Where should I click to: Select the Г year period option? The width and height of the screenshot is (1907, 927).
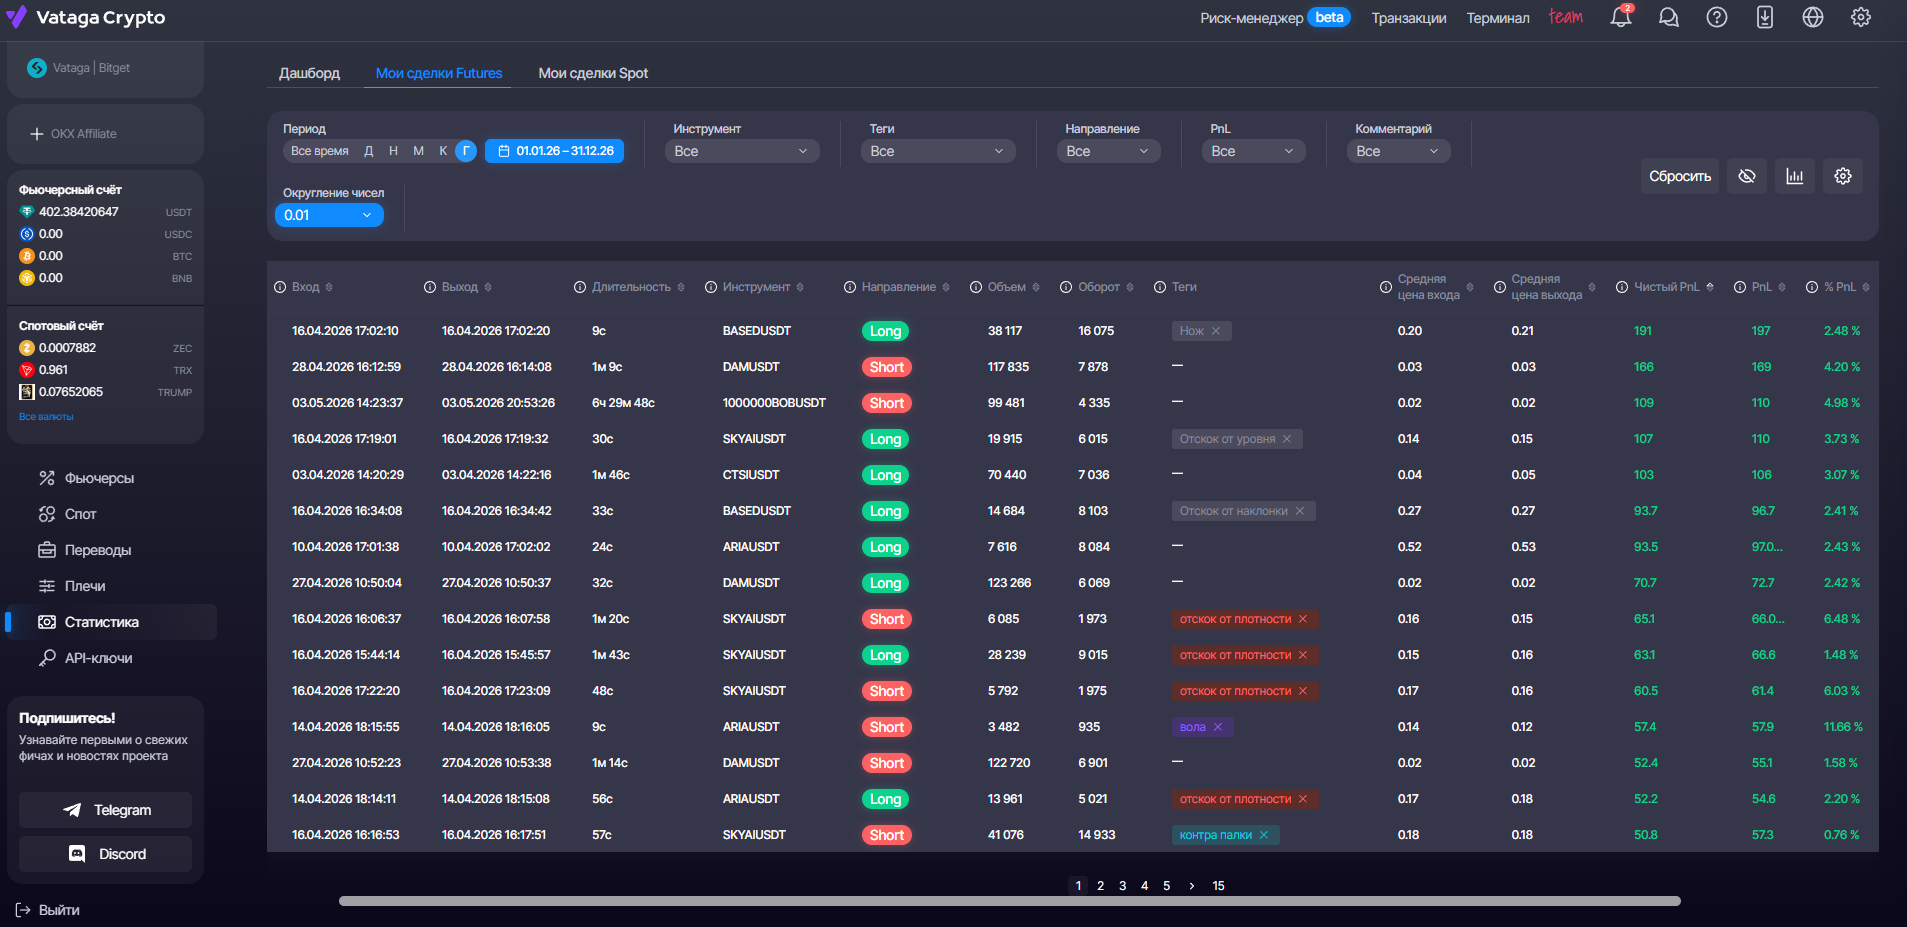click(x=465, y=151)
